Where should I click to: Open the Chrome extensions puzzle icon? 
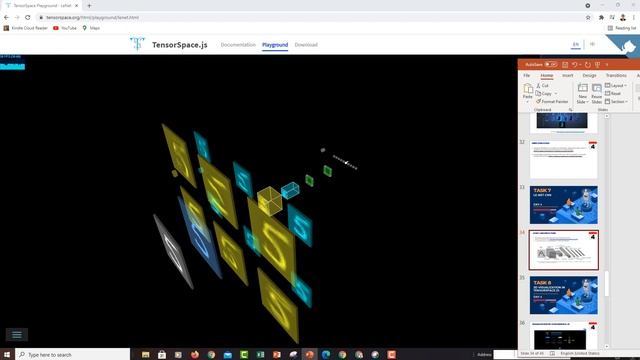click(x=601, y=18)
